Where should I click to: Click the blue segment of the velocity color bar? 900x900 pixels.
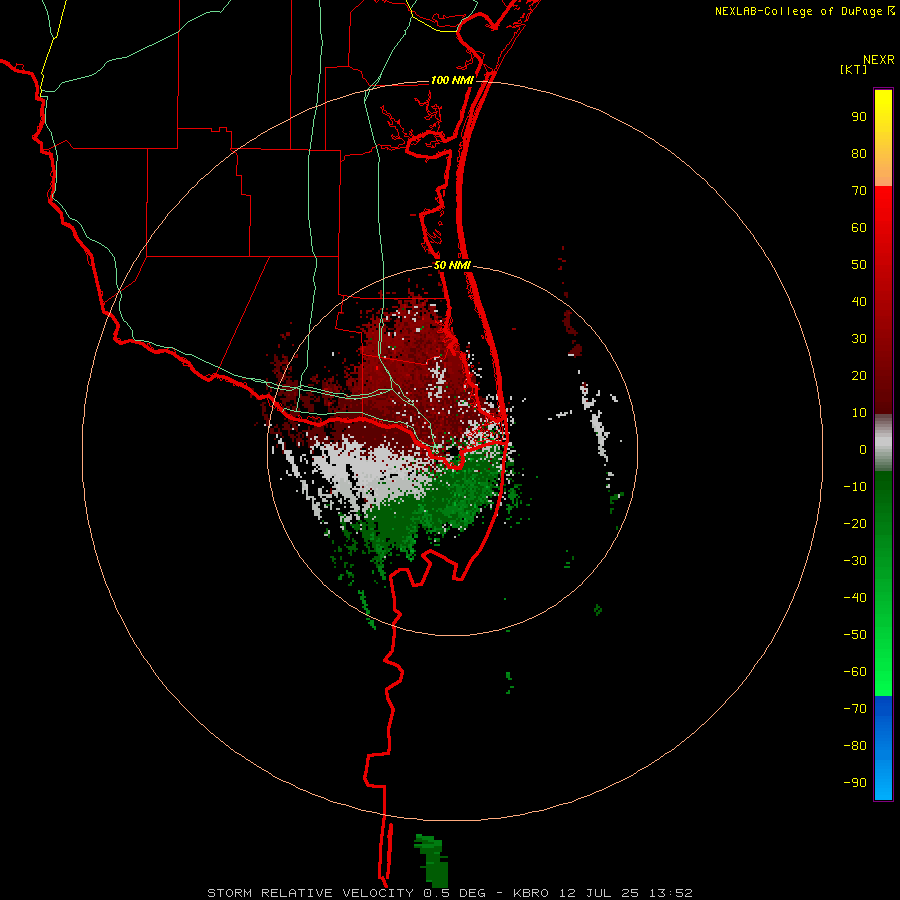(x=883, y=748)
